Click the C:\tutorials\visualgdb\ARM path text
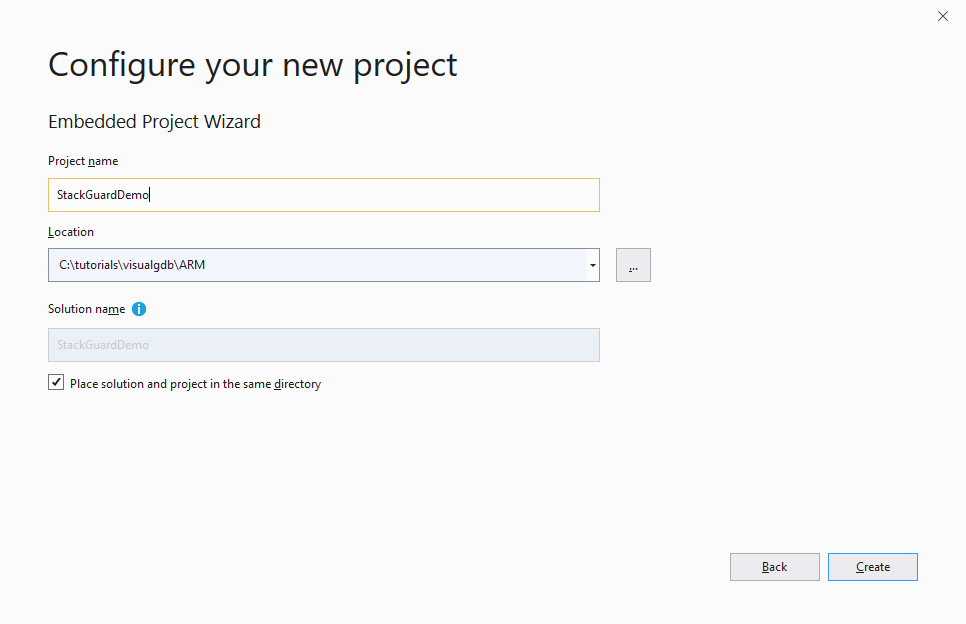The image size is (966, 624). [x=131, y=265]
